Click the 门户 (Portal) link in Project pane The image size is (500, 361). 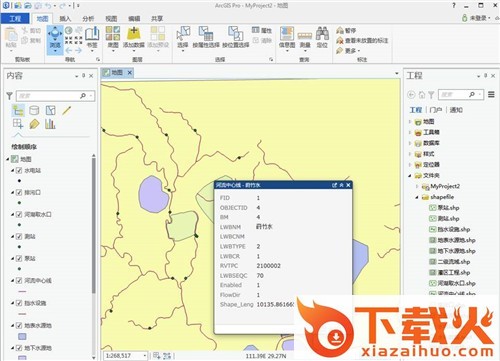coord(436,110)
